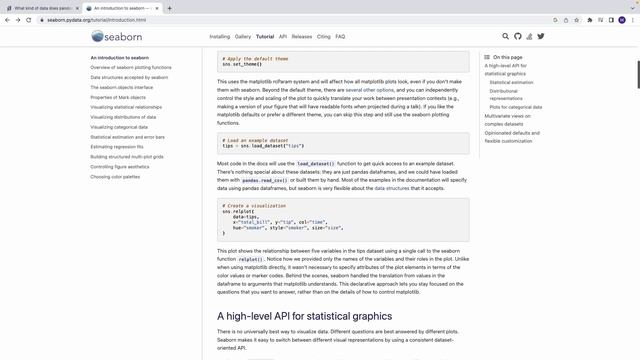
Task: Reload the page
Action: pyautogui.click(x=29, y=20)
